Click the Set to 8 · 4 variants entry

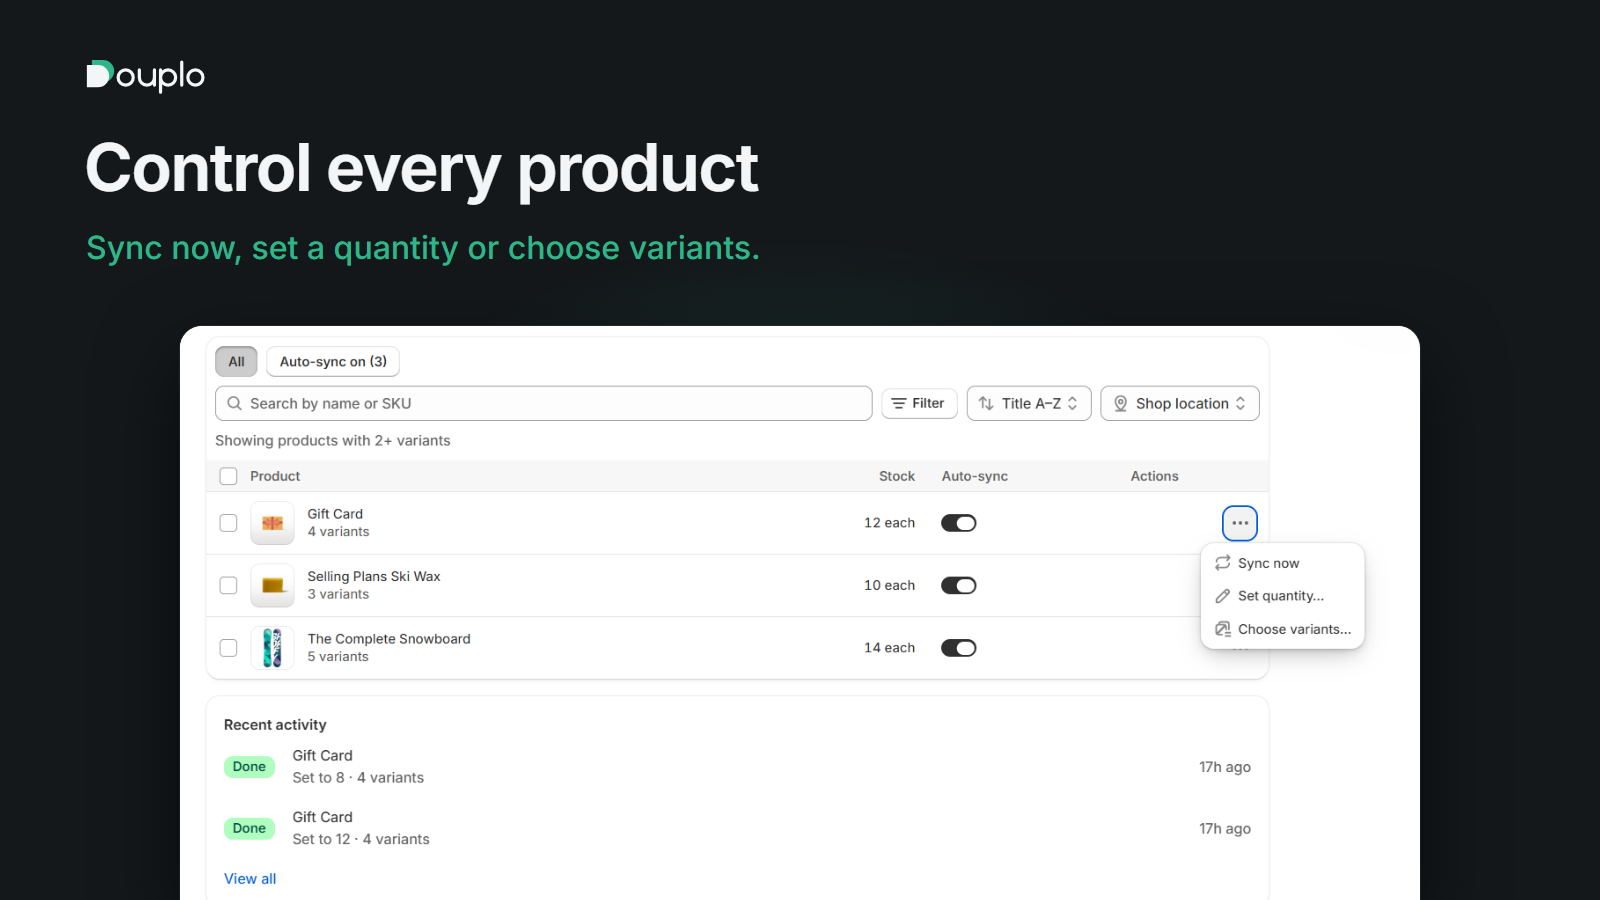tap(358, 778)
